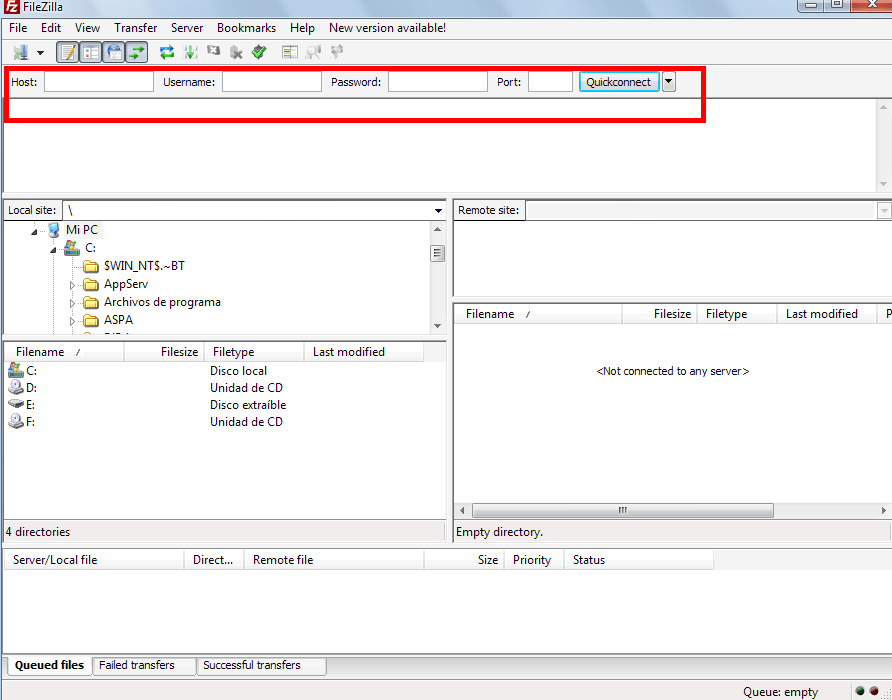The image size is (892, 700).
Task: Click the Disconnect from server icon
Action: (236, 52)
